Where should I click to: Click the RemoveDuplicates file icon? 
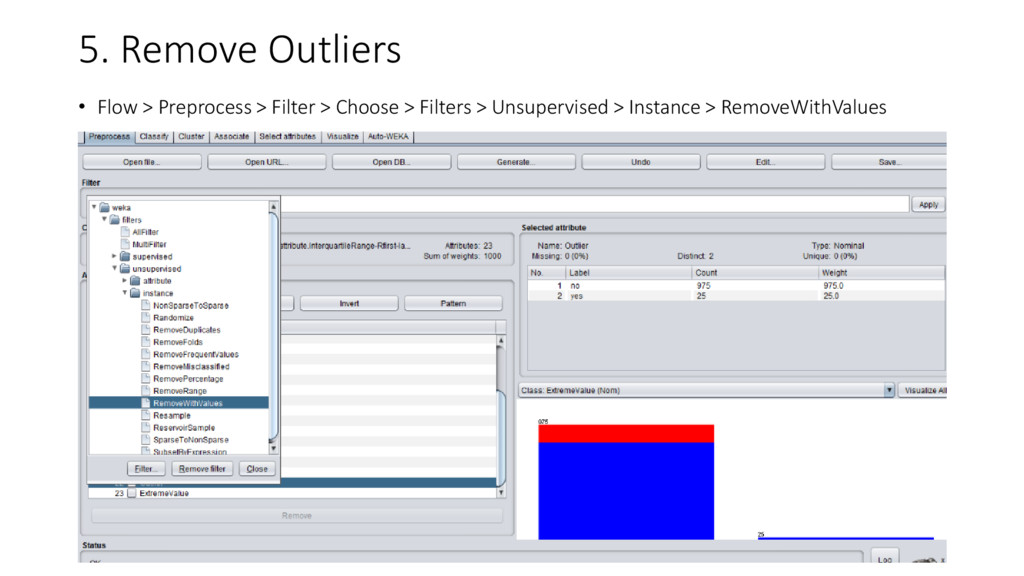pos(146,330)
